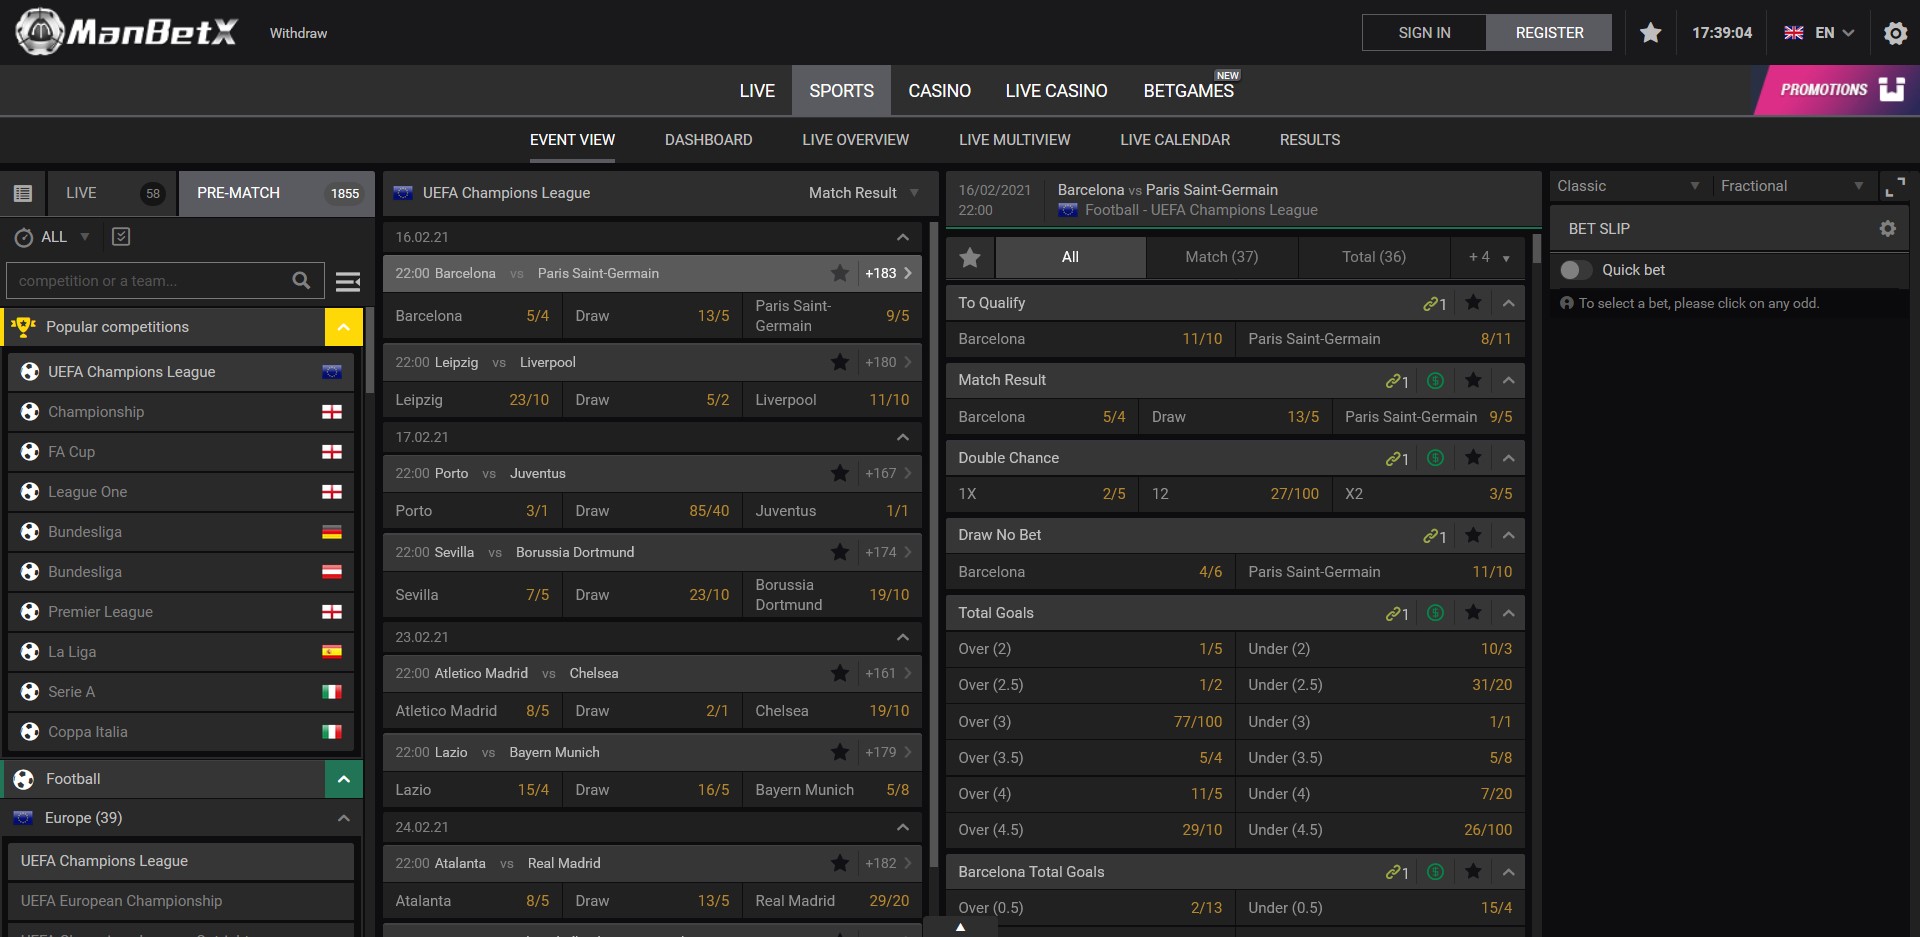Viewport: 1920px width, 937px height.
Task: Click cashout icon on Match Result market
Action: coord(1435,380)
